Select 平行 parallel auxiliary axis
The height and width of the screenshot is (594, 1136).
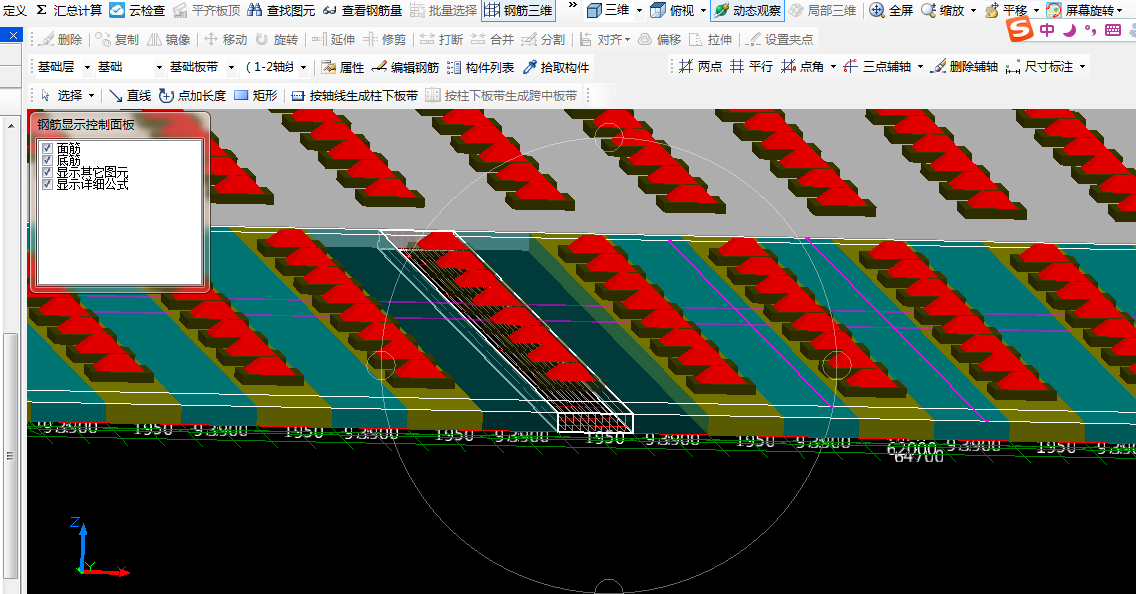coord(751,66)
